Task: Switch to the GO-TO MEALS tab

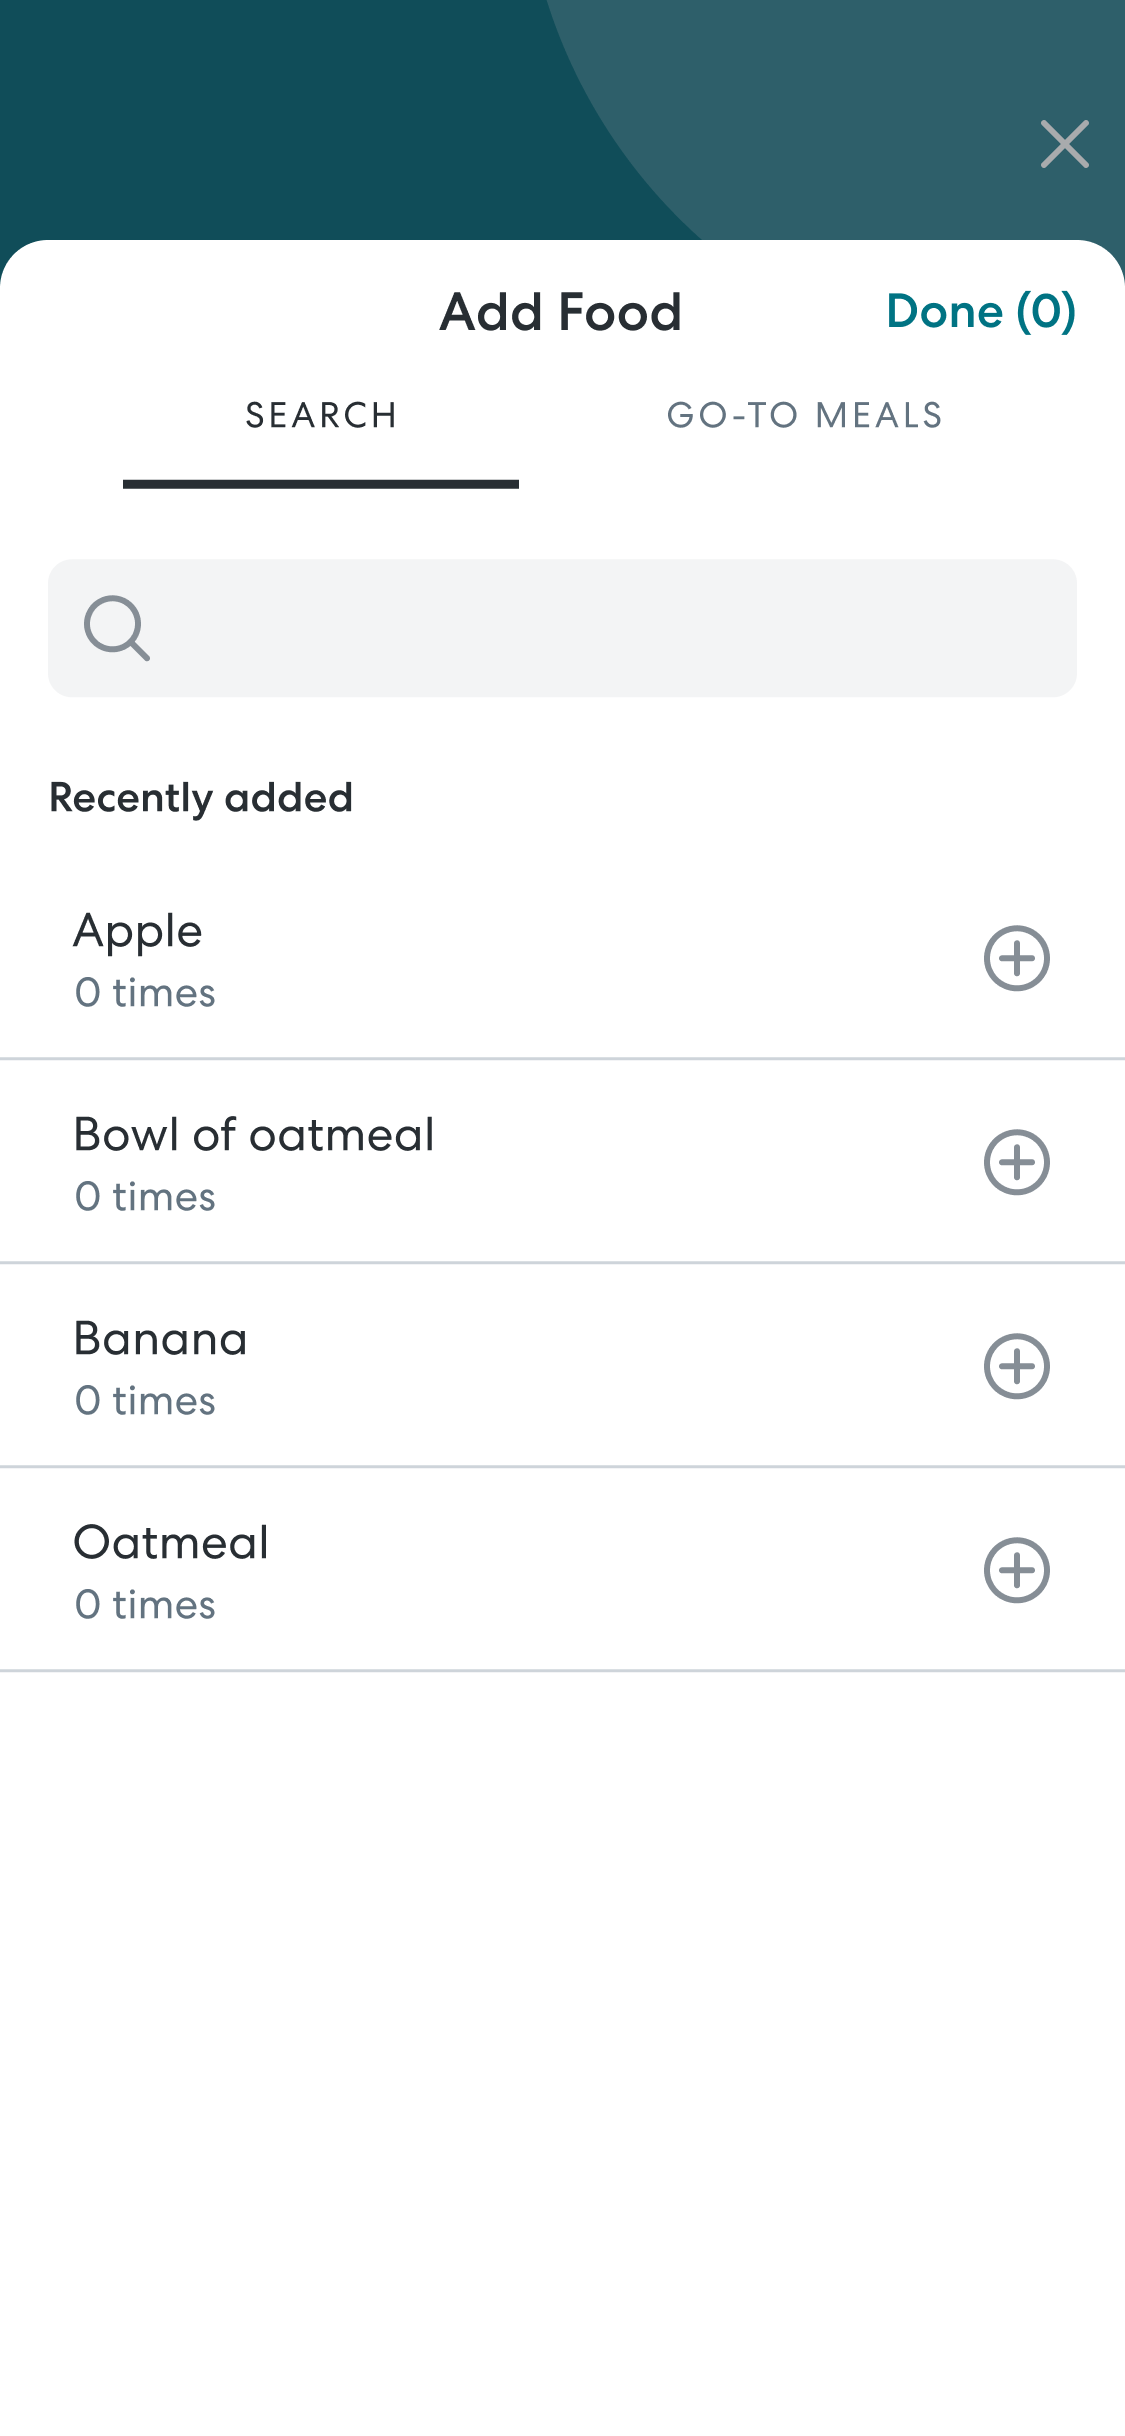Action: click(805, 416)
